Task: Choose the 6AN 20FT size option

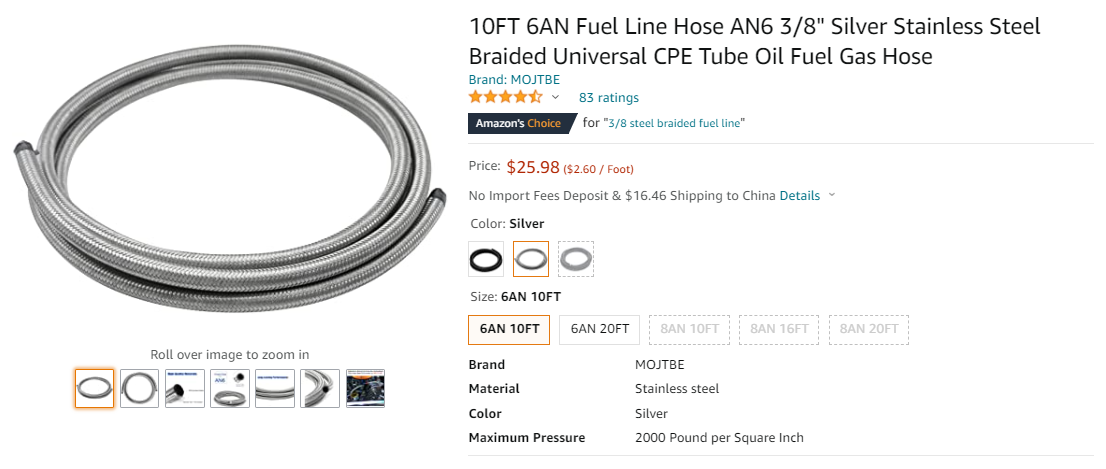Action: pos(600,329)
